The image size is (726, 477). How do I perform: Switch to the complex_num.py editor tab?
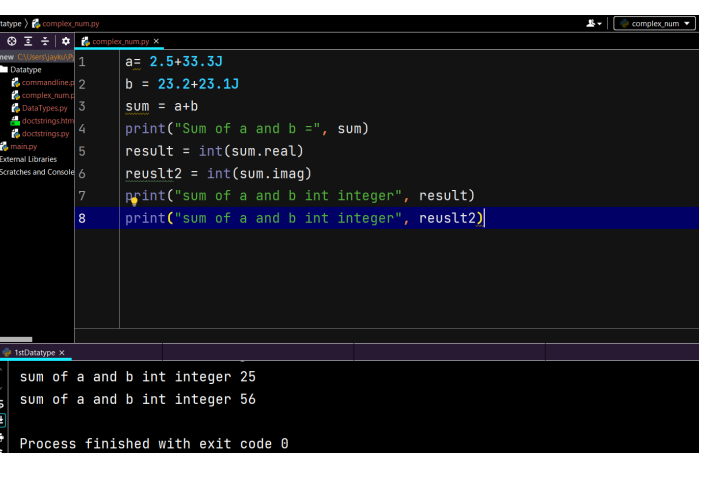[120, 42]
